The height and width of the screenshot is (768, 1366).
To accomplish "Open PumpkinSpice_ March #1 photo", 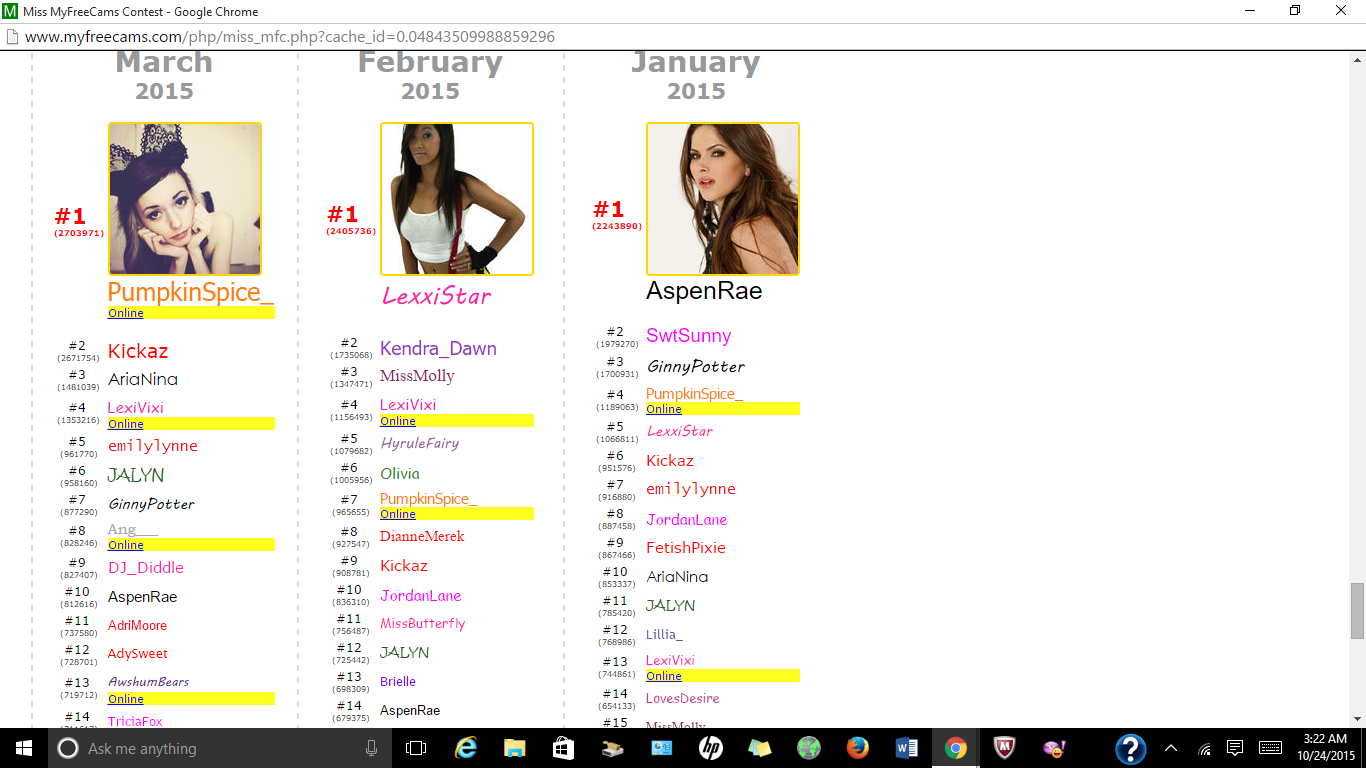I will tap(185, 199).
